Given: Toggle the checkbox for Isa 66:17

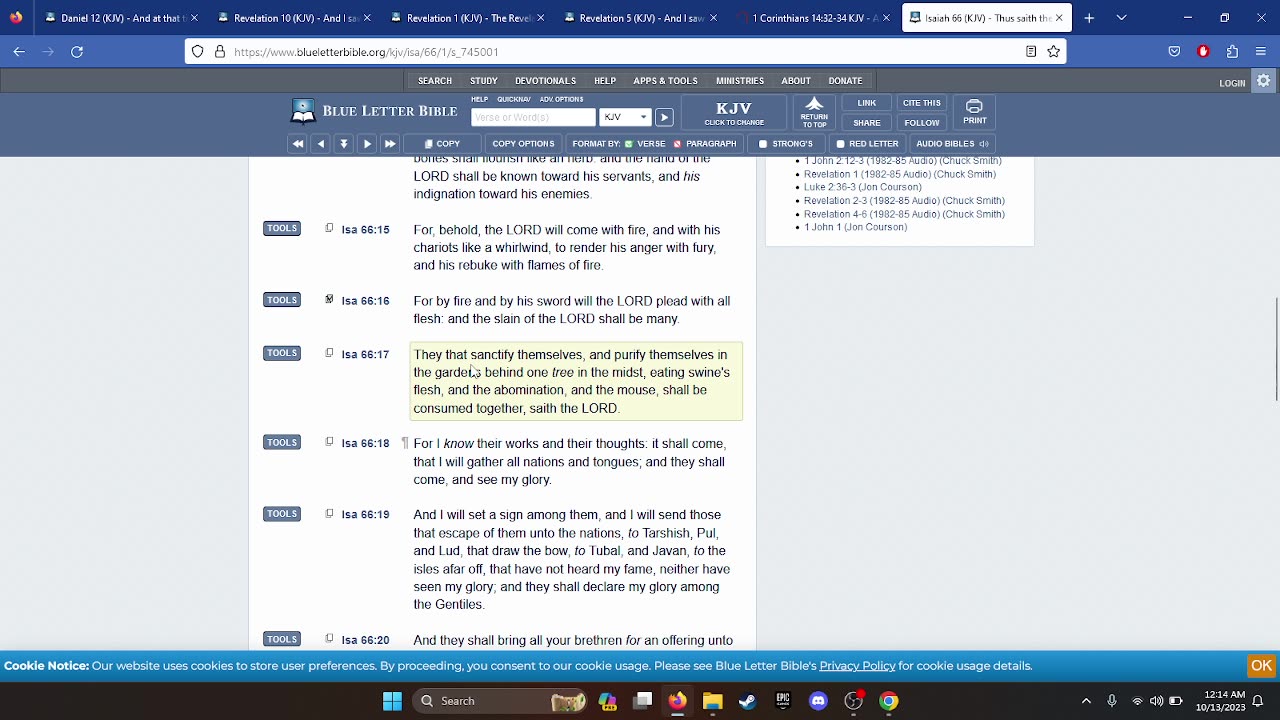Looking at the screenshot, I should [x=329, y=353].
